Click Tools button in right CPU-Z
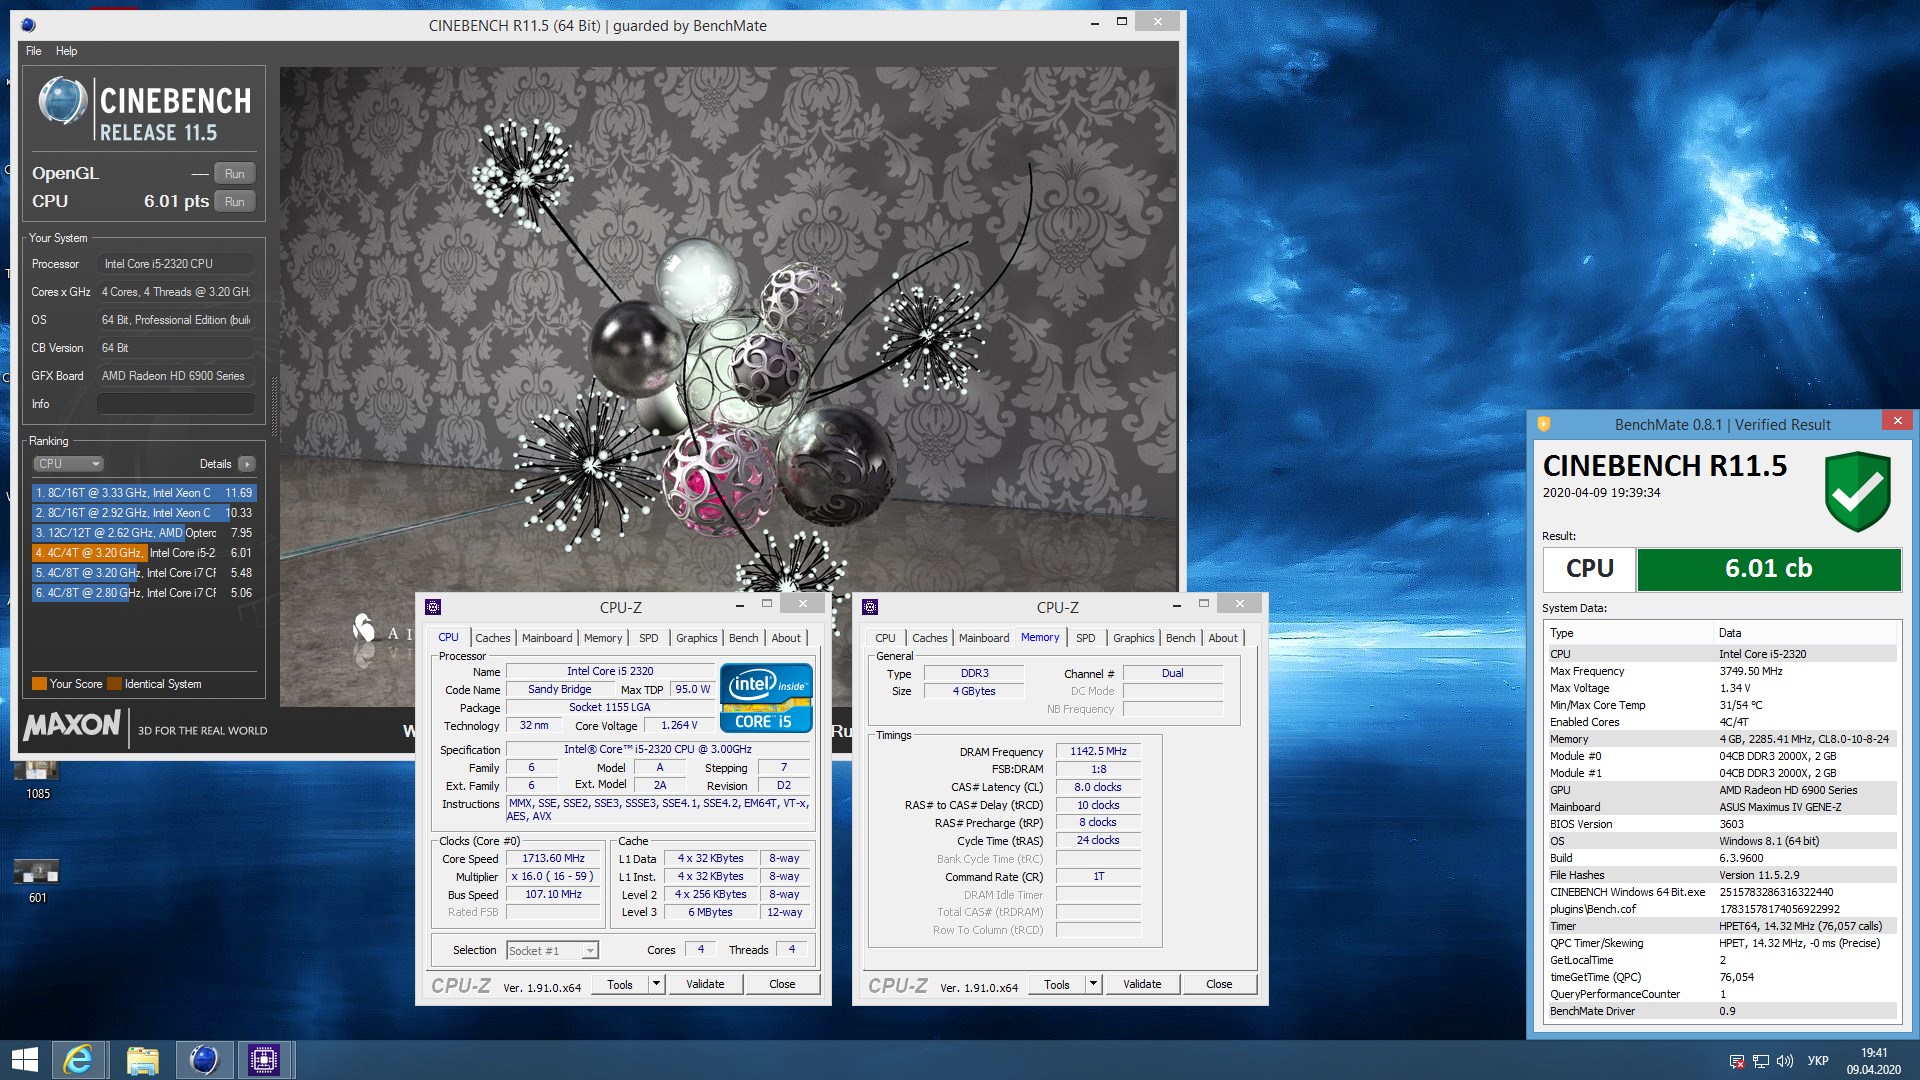 1057,985
